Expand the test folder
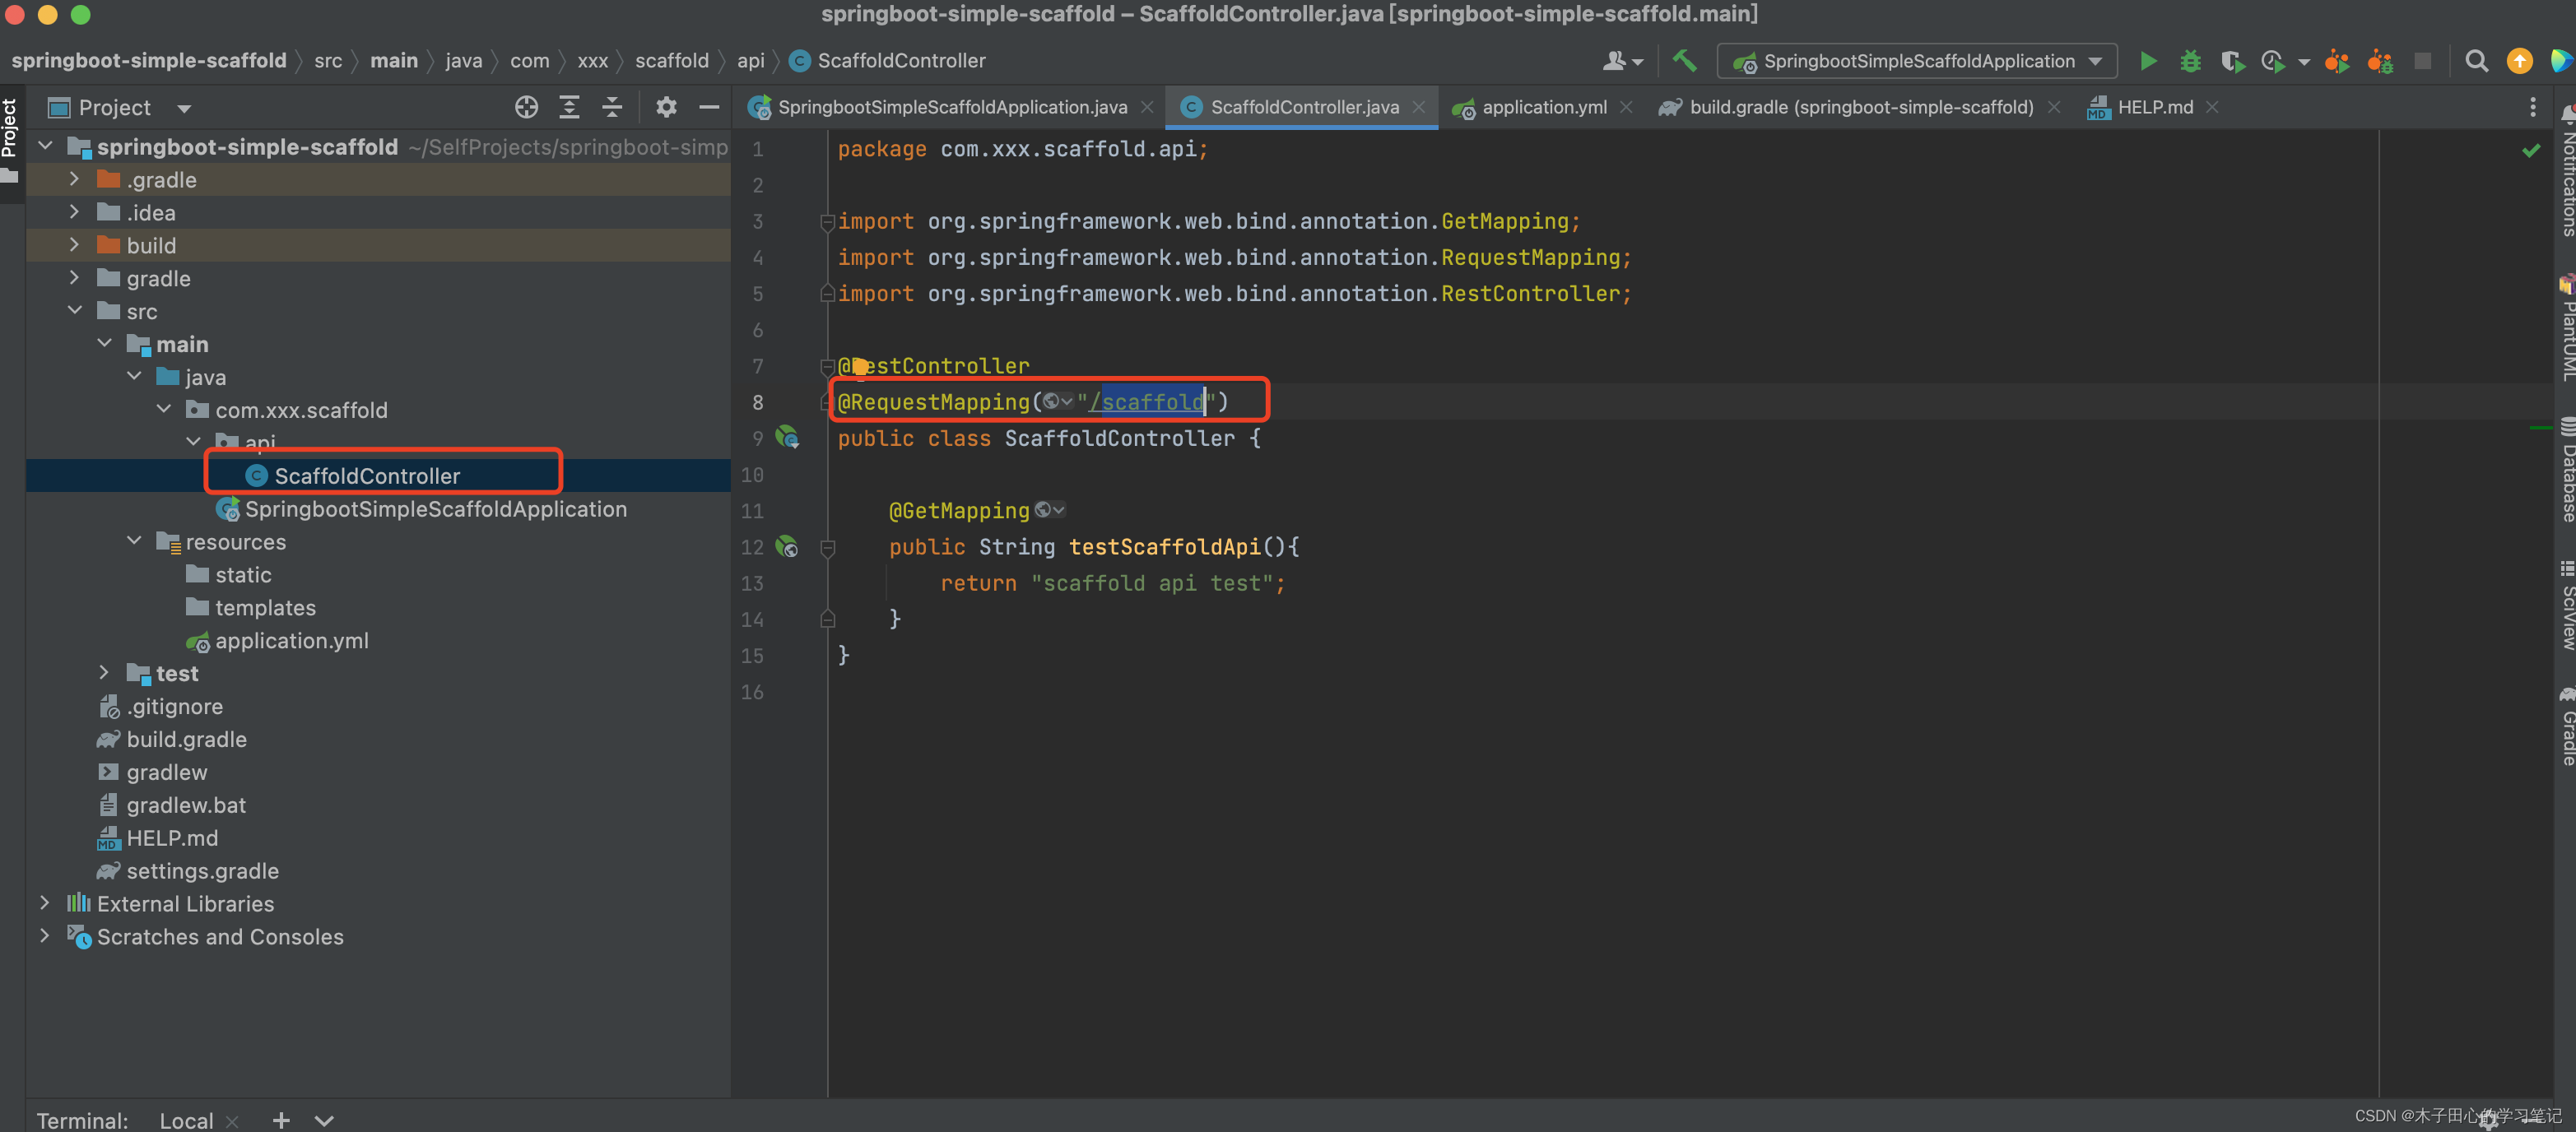The image size is (2576, 1132). (x=104, y=673)
